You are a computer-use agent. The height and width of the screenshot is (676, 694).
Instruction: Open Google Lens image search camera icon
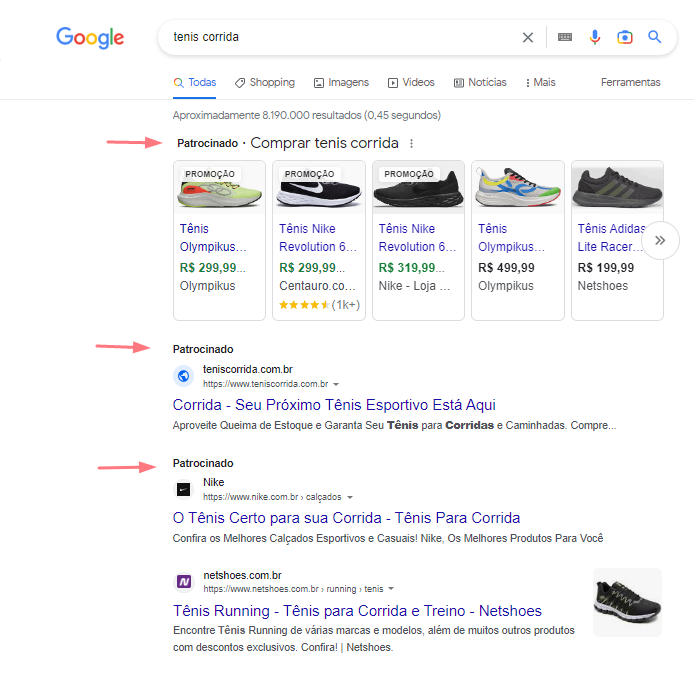click(625, 37)
